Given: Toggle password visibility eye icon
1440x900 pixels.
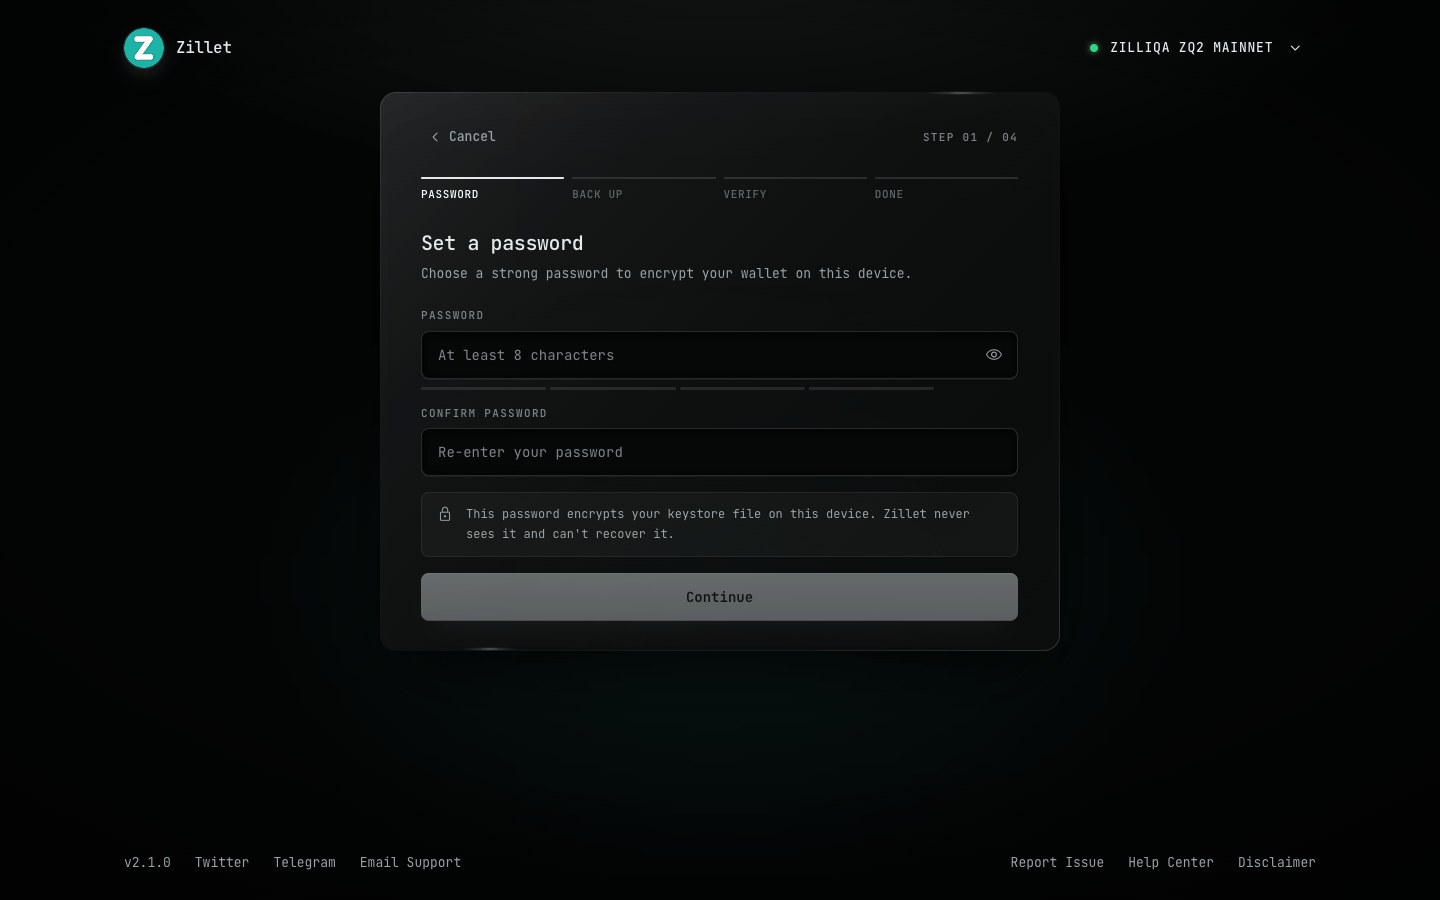Looking at the screenshot, I should pyautogui.click(x=994, y=355).
